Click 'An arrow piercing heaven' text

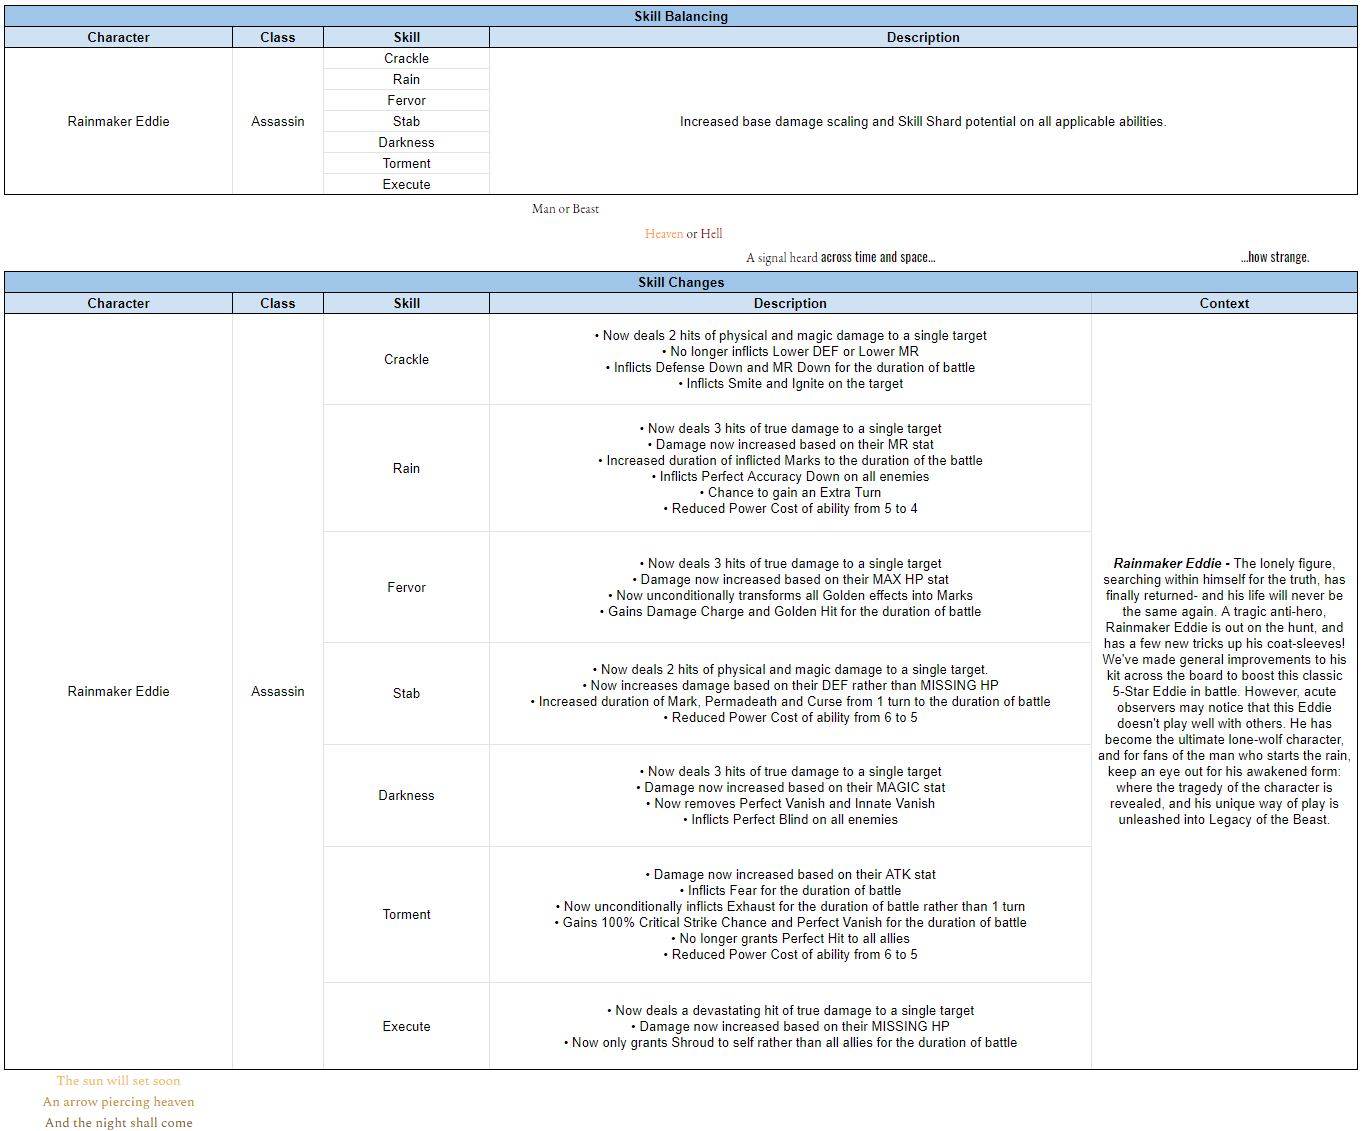coord(118,1102)
